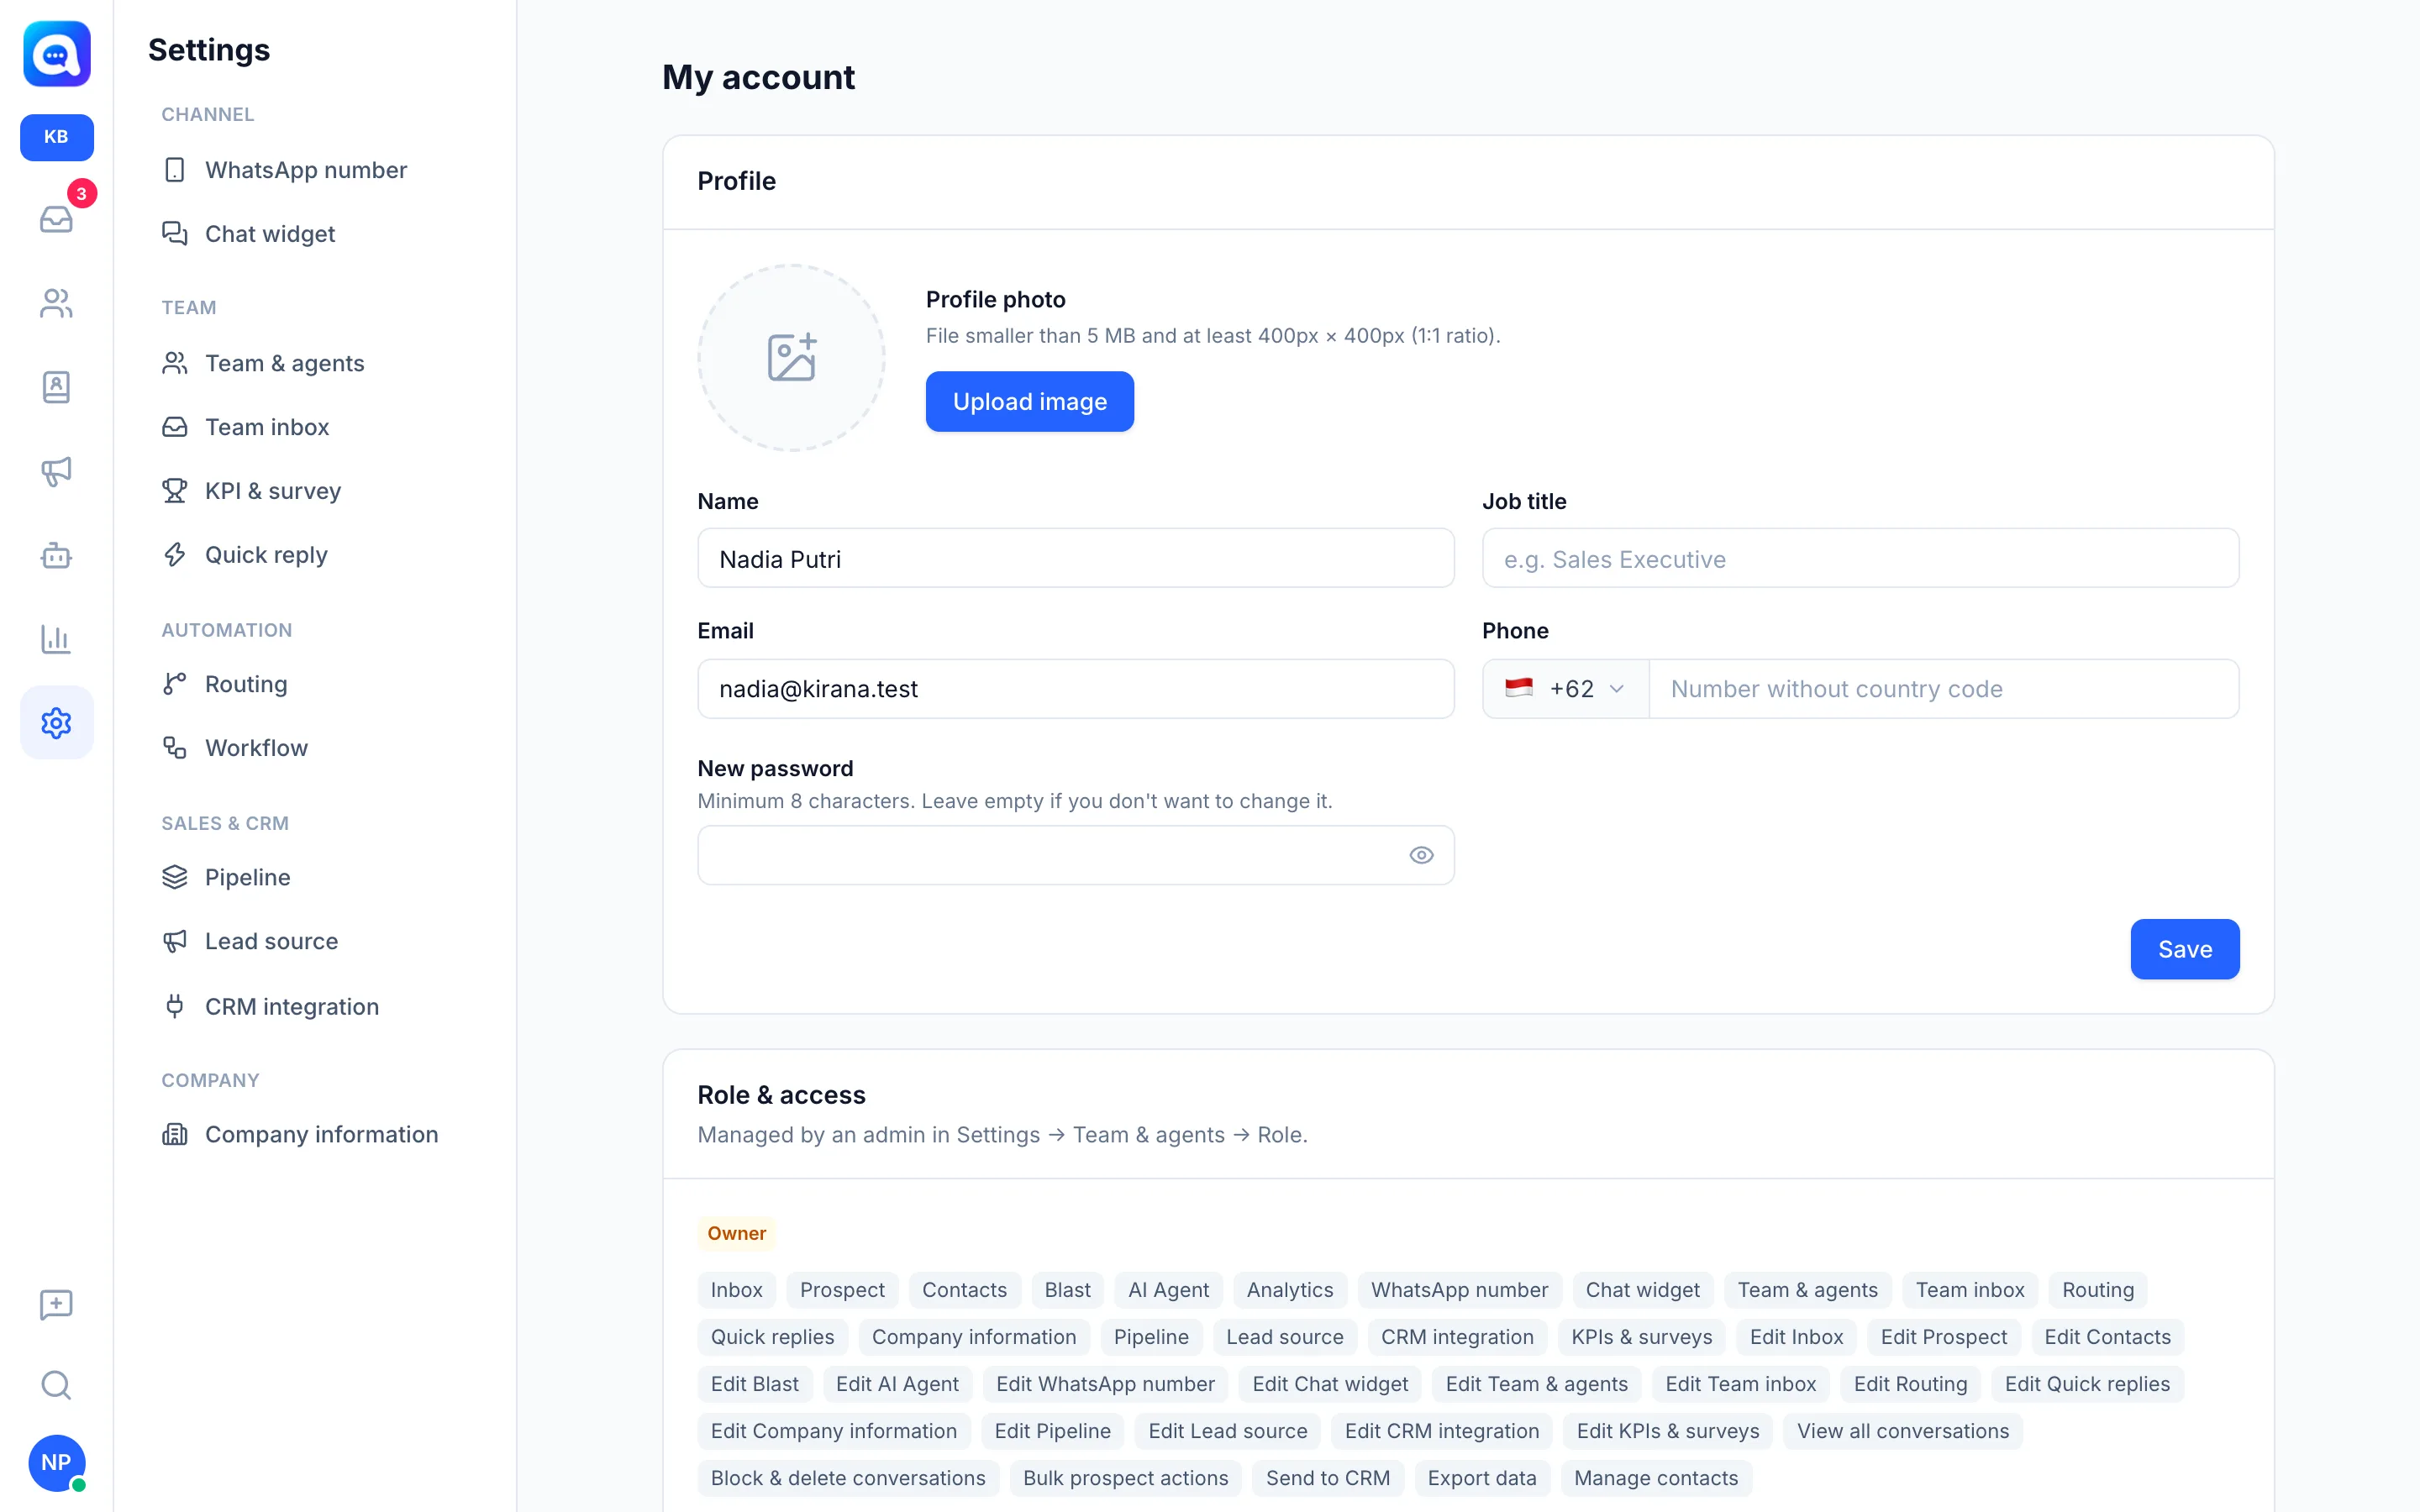Open the contacts book icon in sidebar
The width and height of the screenshot is (2420, 1512).
click(x=56, y=387)
